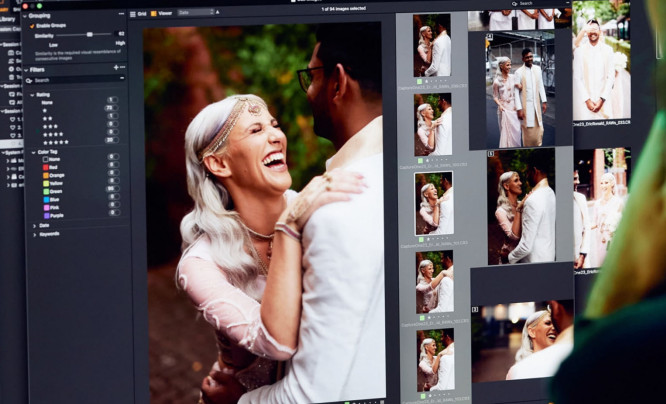Open Library tab in background window
Viewport: 666px width, 404px height.
(7, 19)
